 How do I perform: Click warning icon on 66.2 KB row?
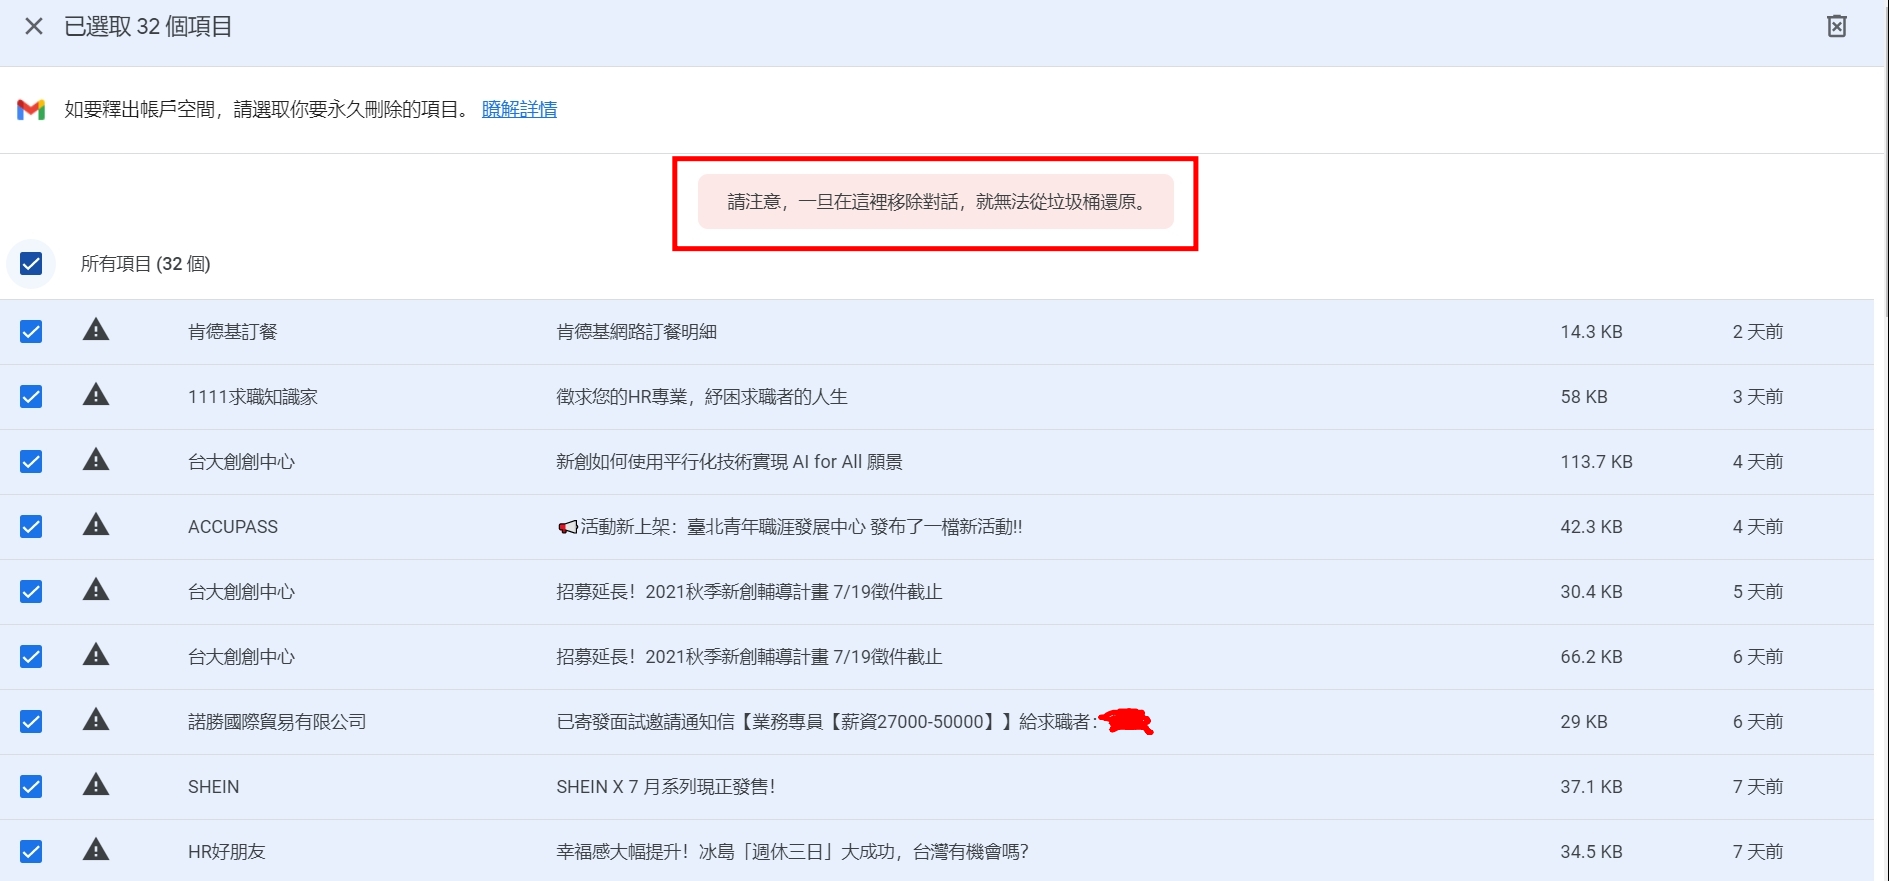pyautogui.click(x=96, y=655)
